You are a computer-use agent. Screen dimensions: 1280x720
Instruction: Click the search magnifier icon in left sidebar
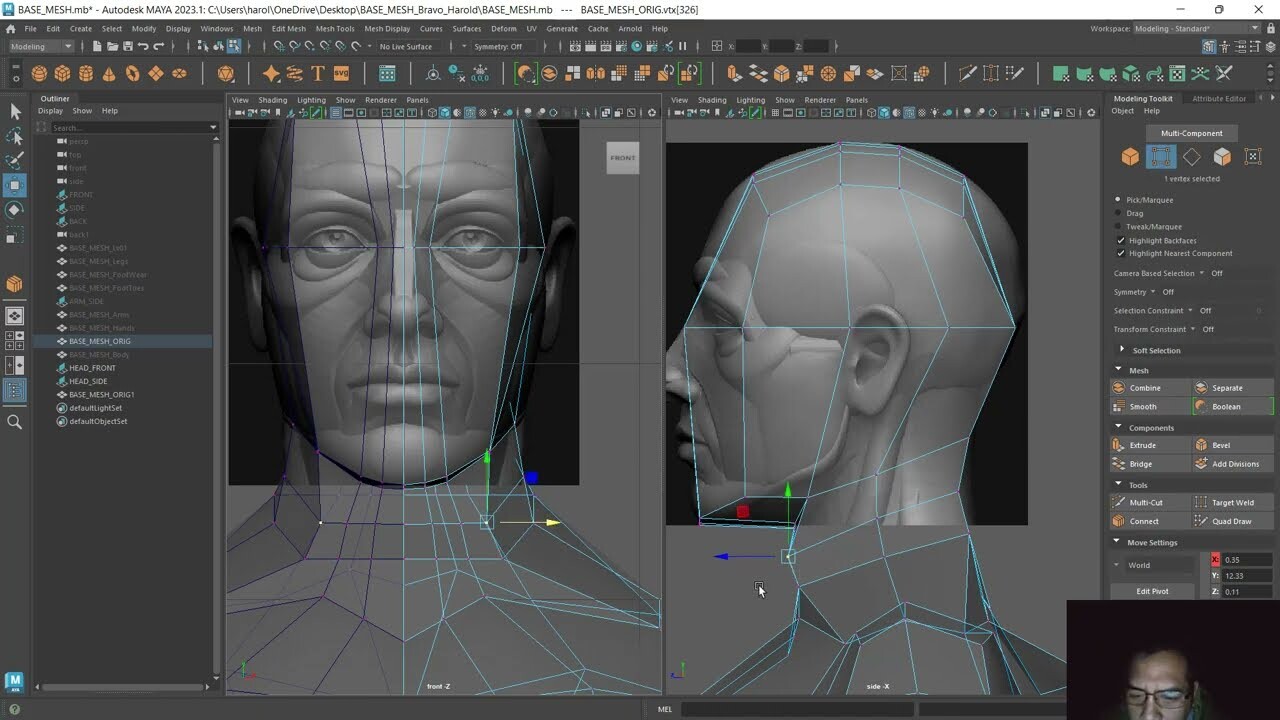(15, 423)
